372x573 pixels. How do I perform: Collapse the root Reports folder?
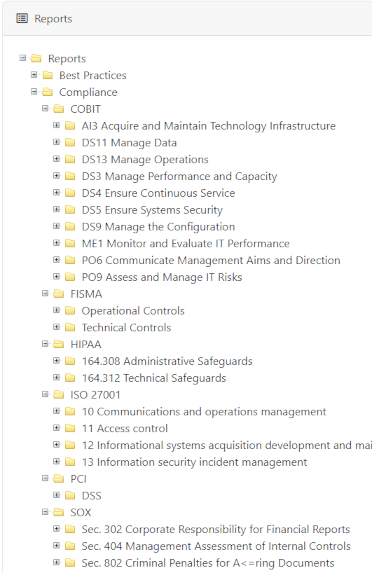(23, 58)
